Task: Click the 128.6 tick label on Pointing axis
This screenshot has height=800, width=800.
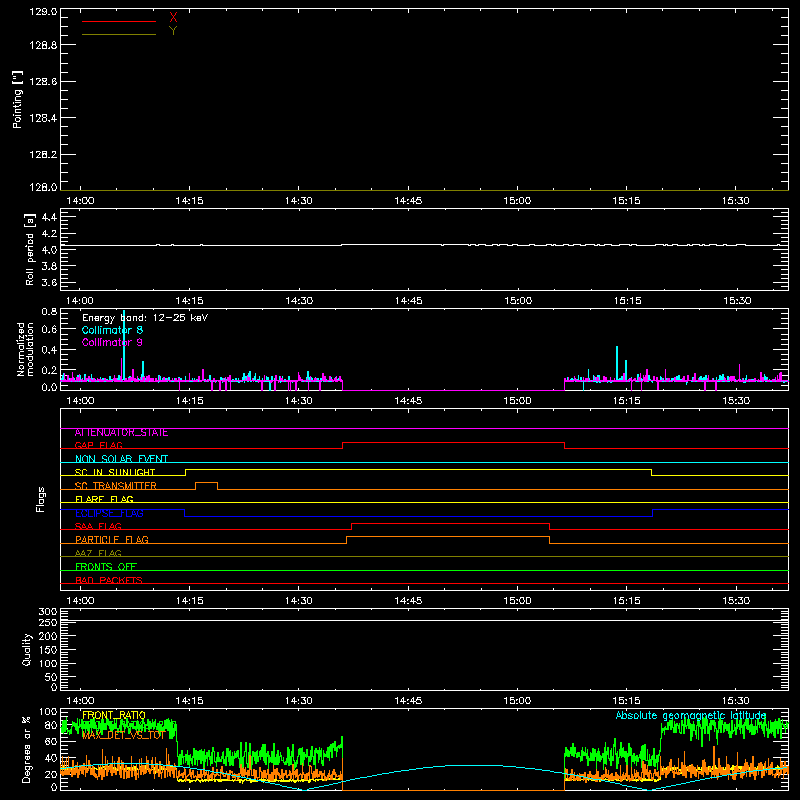Action: (x=43, y=82)
